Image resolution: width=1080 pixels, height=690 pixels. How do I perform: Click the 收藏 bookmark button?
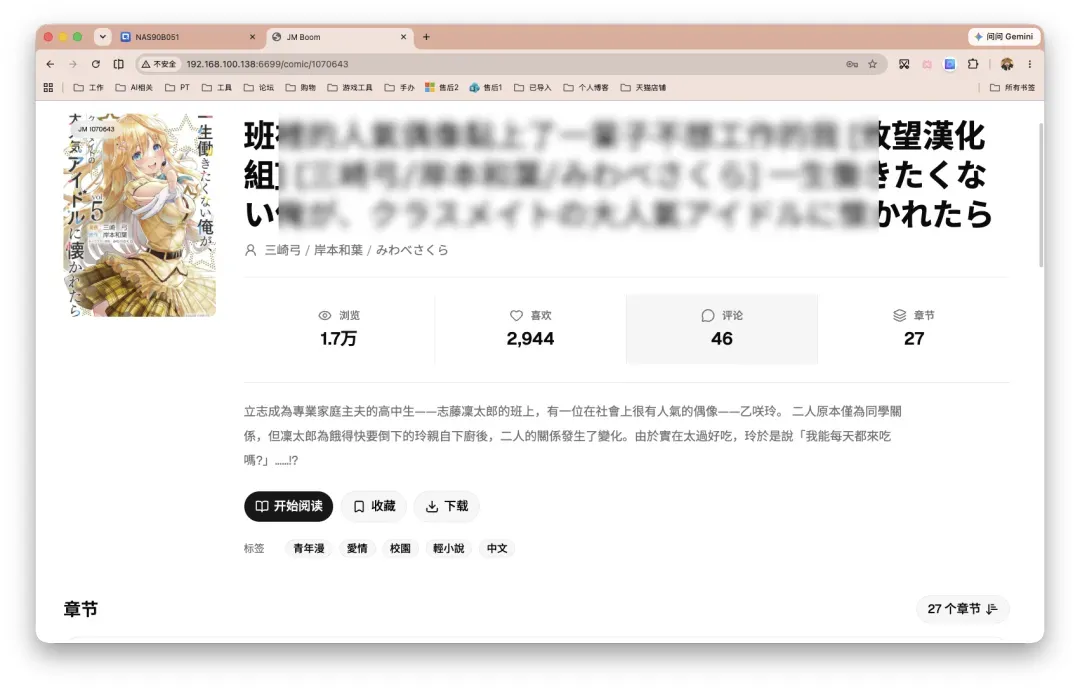[374, 506]
